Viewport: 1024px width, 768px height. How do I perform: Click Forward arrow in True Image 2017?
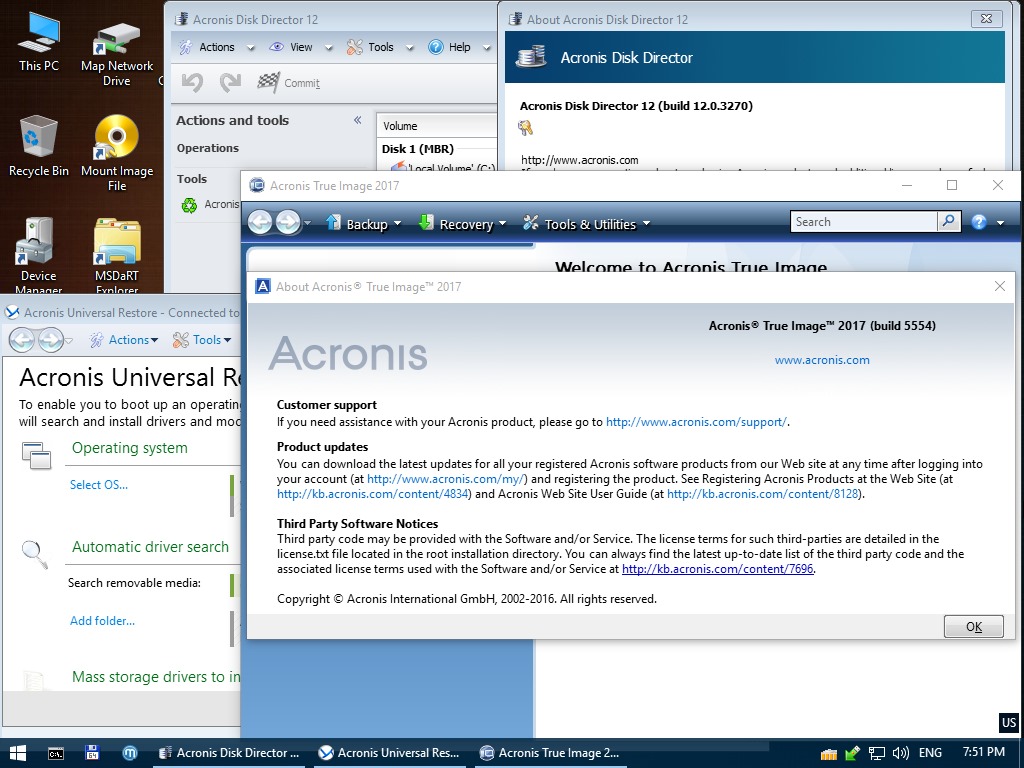(287, 223)
